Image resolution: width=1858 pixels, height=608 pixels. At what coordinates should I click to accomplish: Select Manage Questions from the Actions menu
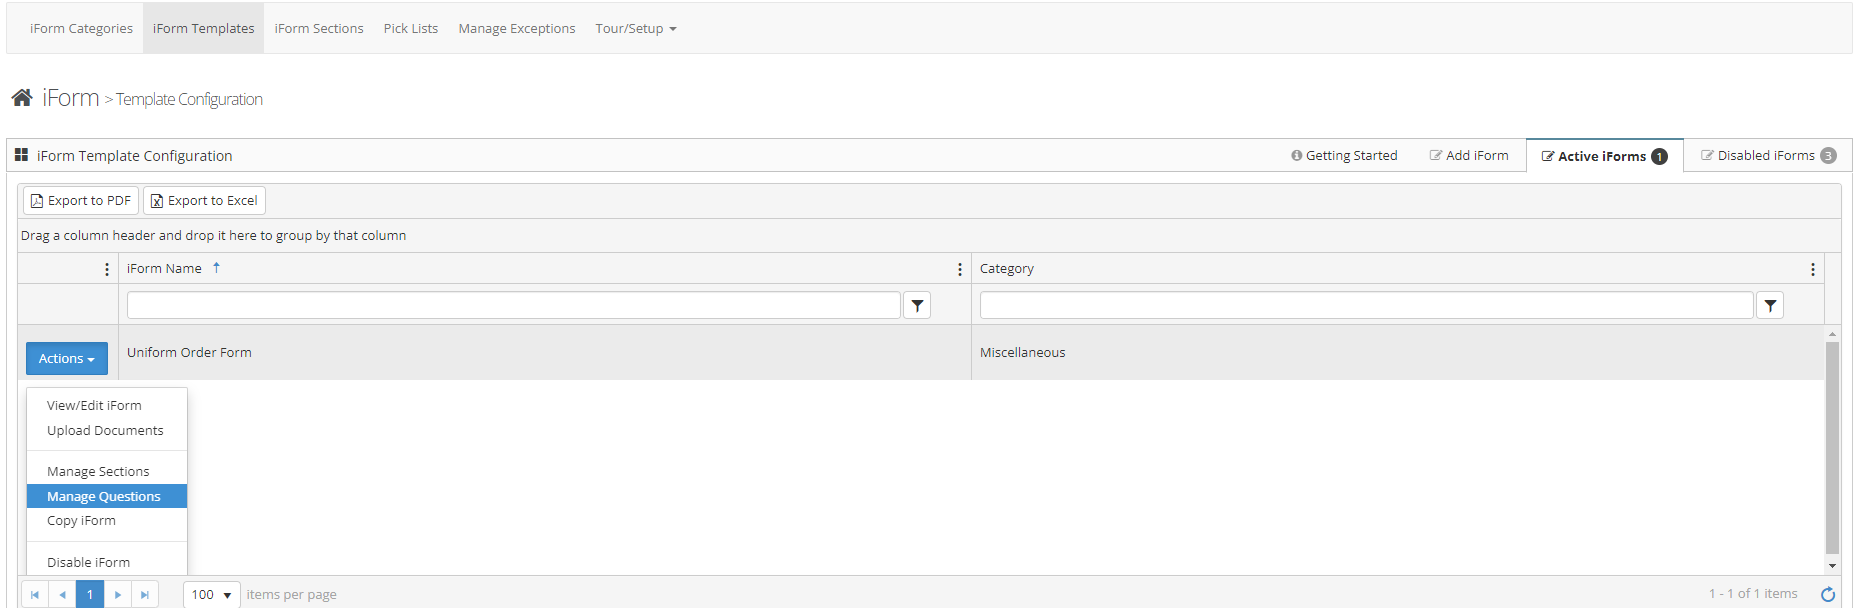(x=104, y=497)
